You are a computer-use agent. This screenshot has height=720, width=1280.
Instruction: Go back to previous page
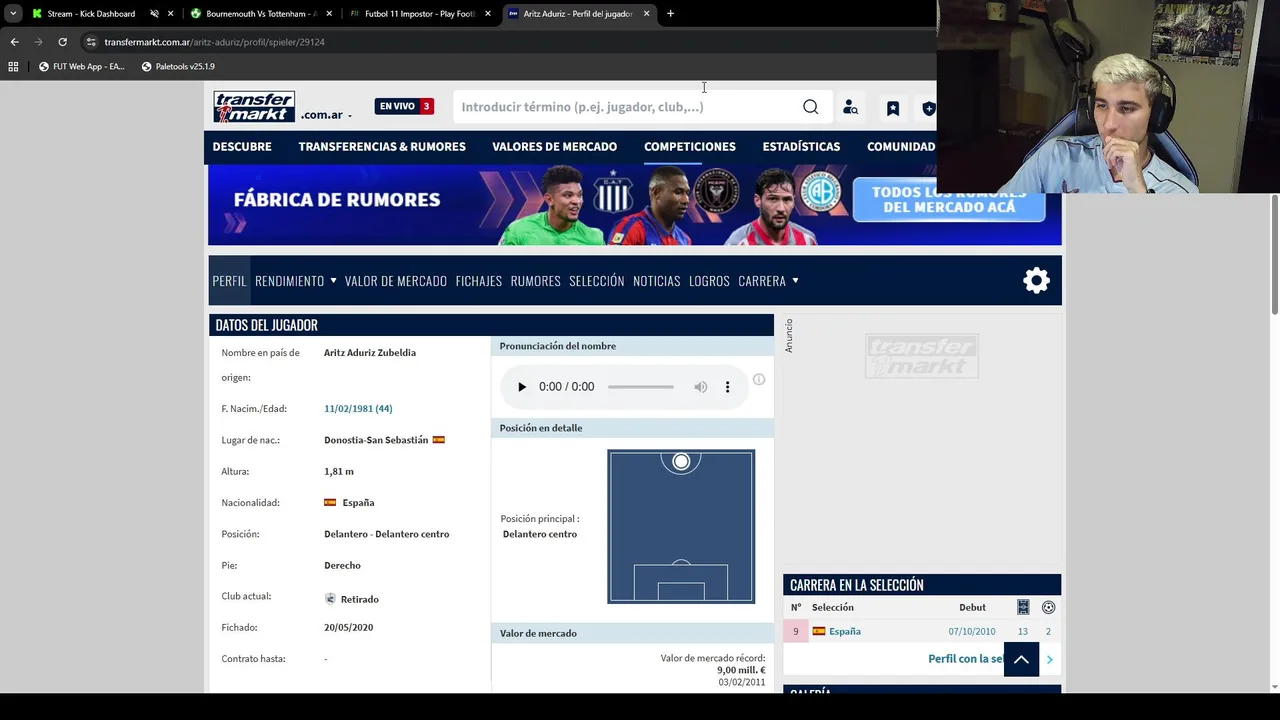click(14, 42)
